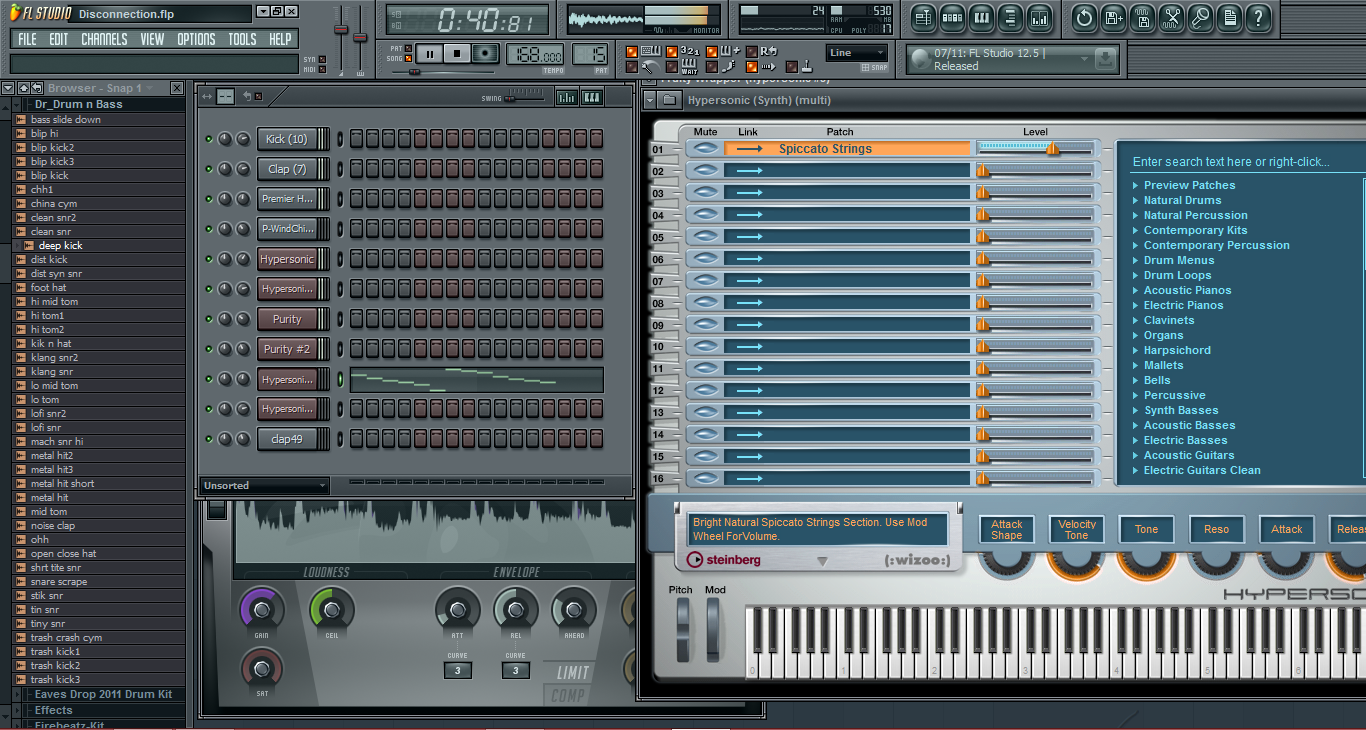Open news panel dropdown arrow
Viewport: 1366px width, 730px height.
click(1083, 59)
